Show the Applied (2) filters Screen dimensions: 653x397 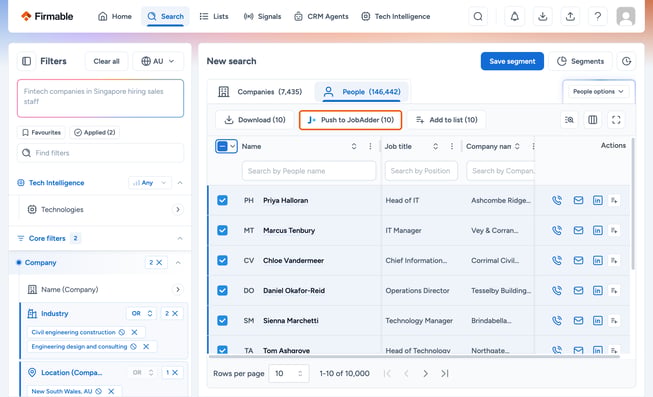tap(95, 132)
